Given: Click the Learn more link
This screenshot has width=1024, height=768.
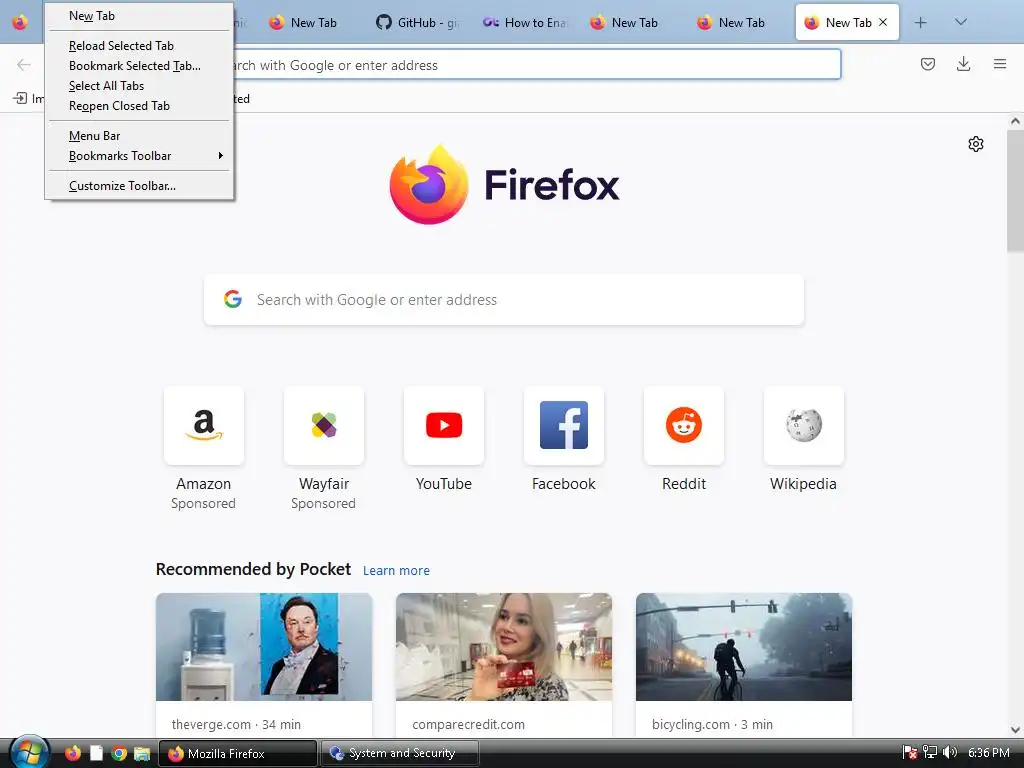Looking at the screenshot, I should click(x=396, y=571).
